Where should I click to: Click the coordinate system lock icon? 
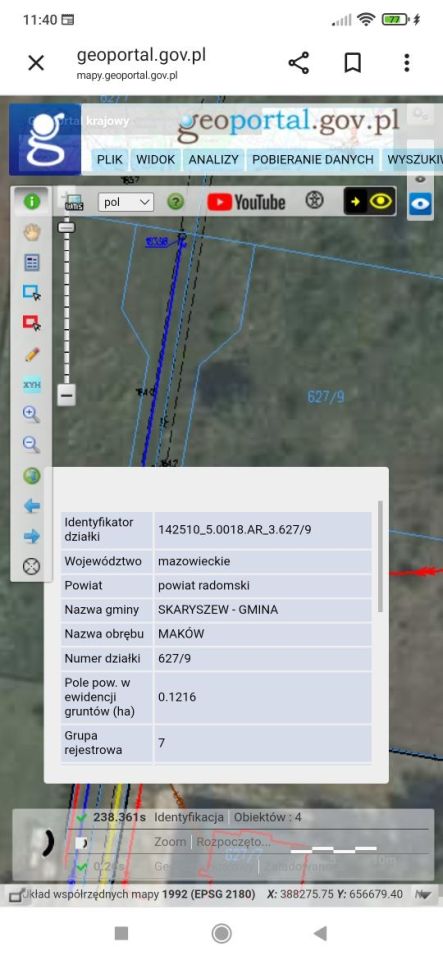point(17,894)
